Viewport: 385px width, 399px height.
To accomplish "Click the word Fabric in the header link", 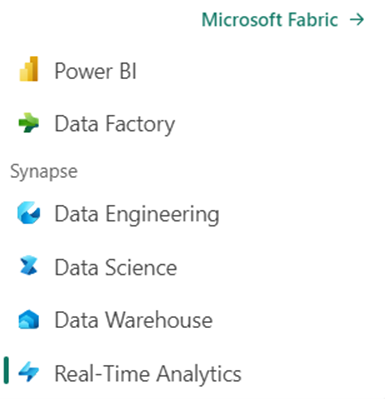I will click(313, 20).
